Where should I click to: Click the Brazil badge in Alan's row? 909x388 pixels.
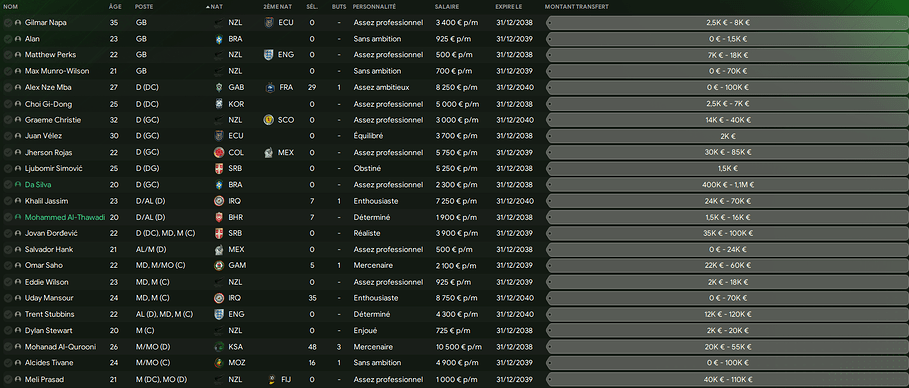coord(219,39)
